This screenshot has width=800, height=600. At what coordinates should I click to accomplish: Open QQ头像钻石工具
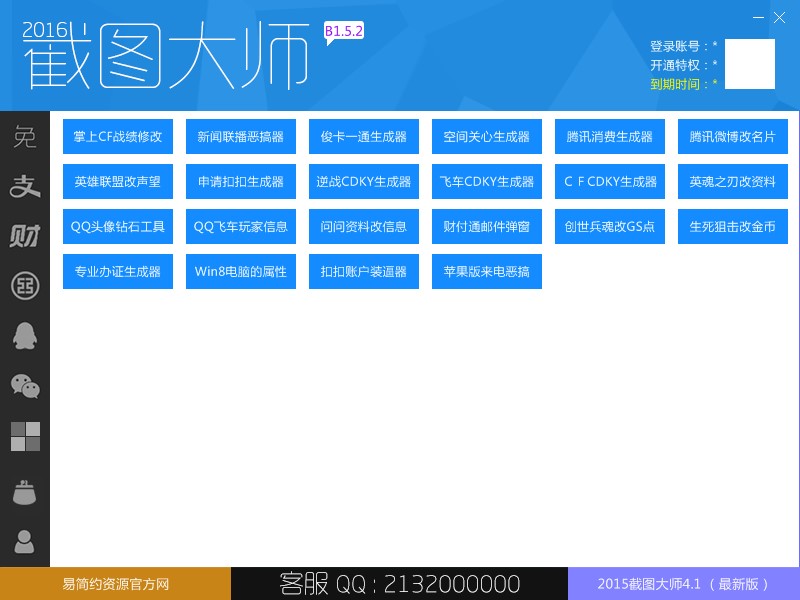pos(117,226)
